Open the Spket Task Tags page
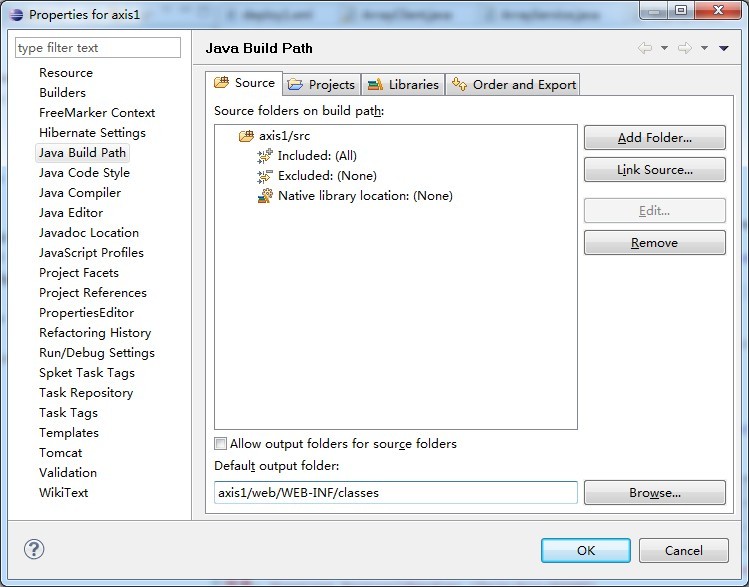 (x=87, y=373)
